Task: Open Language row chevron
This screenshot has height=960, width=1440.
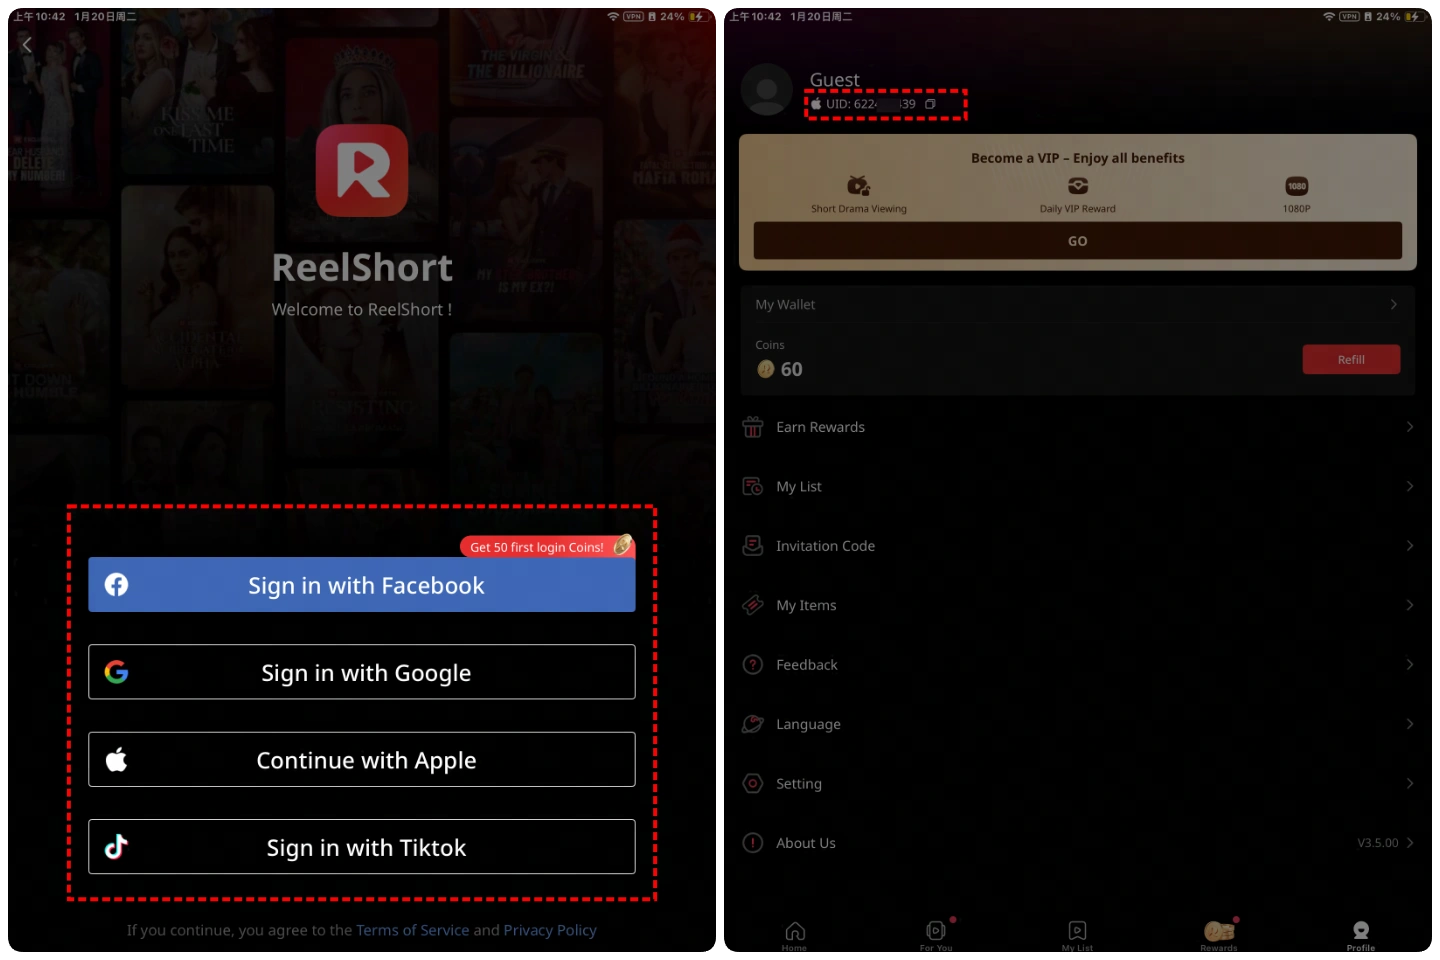Action: 1409,724
